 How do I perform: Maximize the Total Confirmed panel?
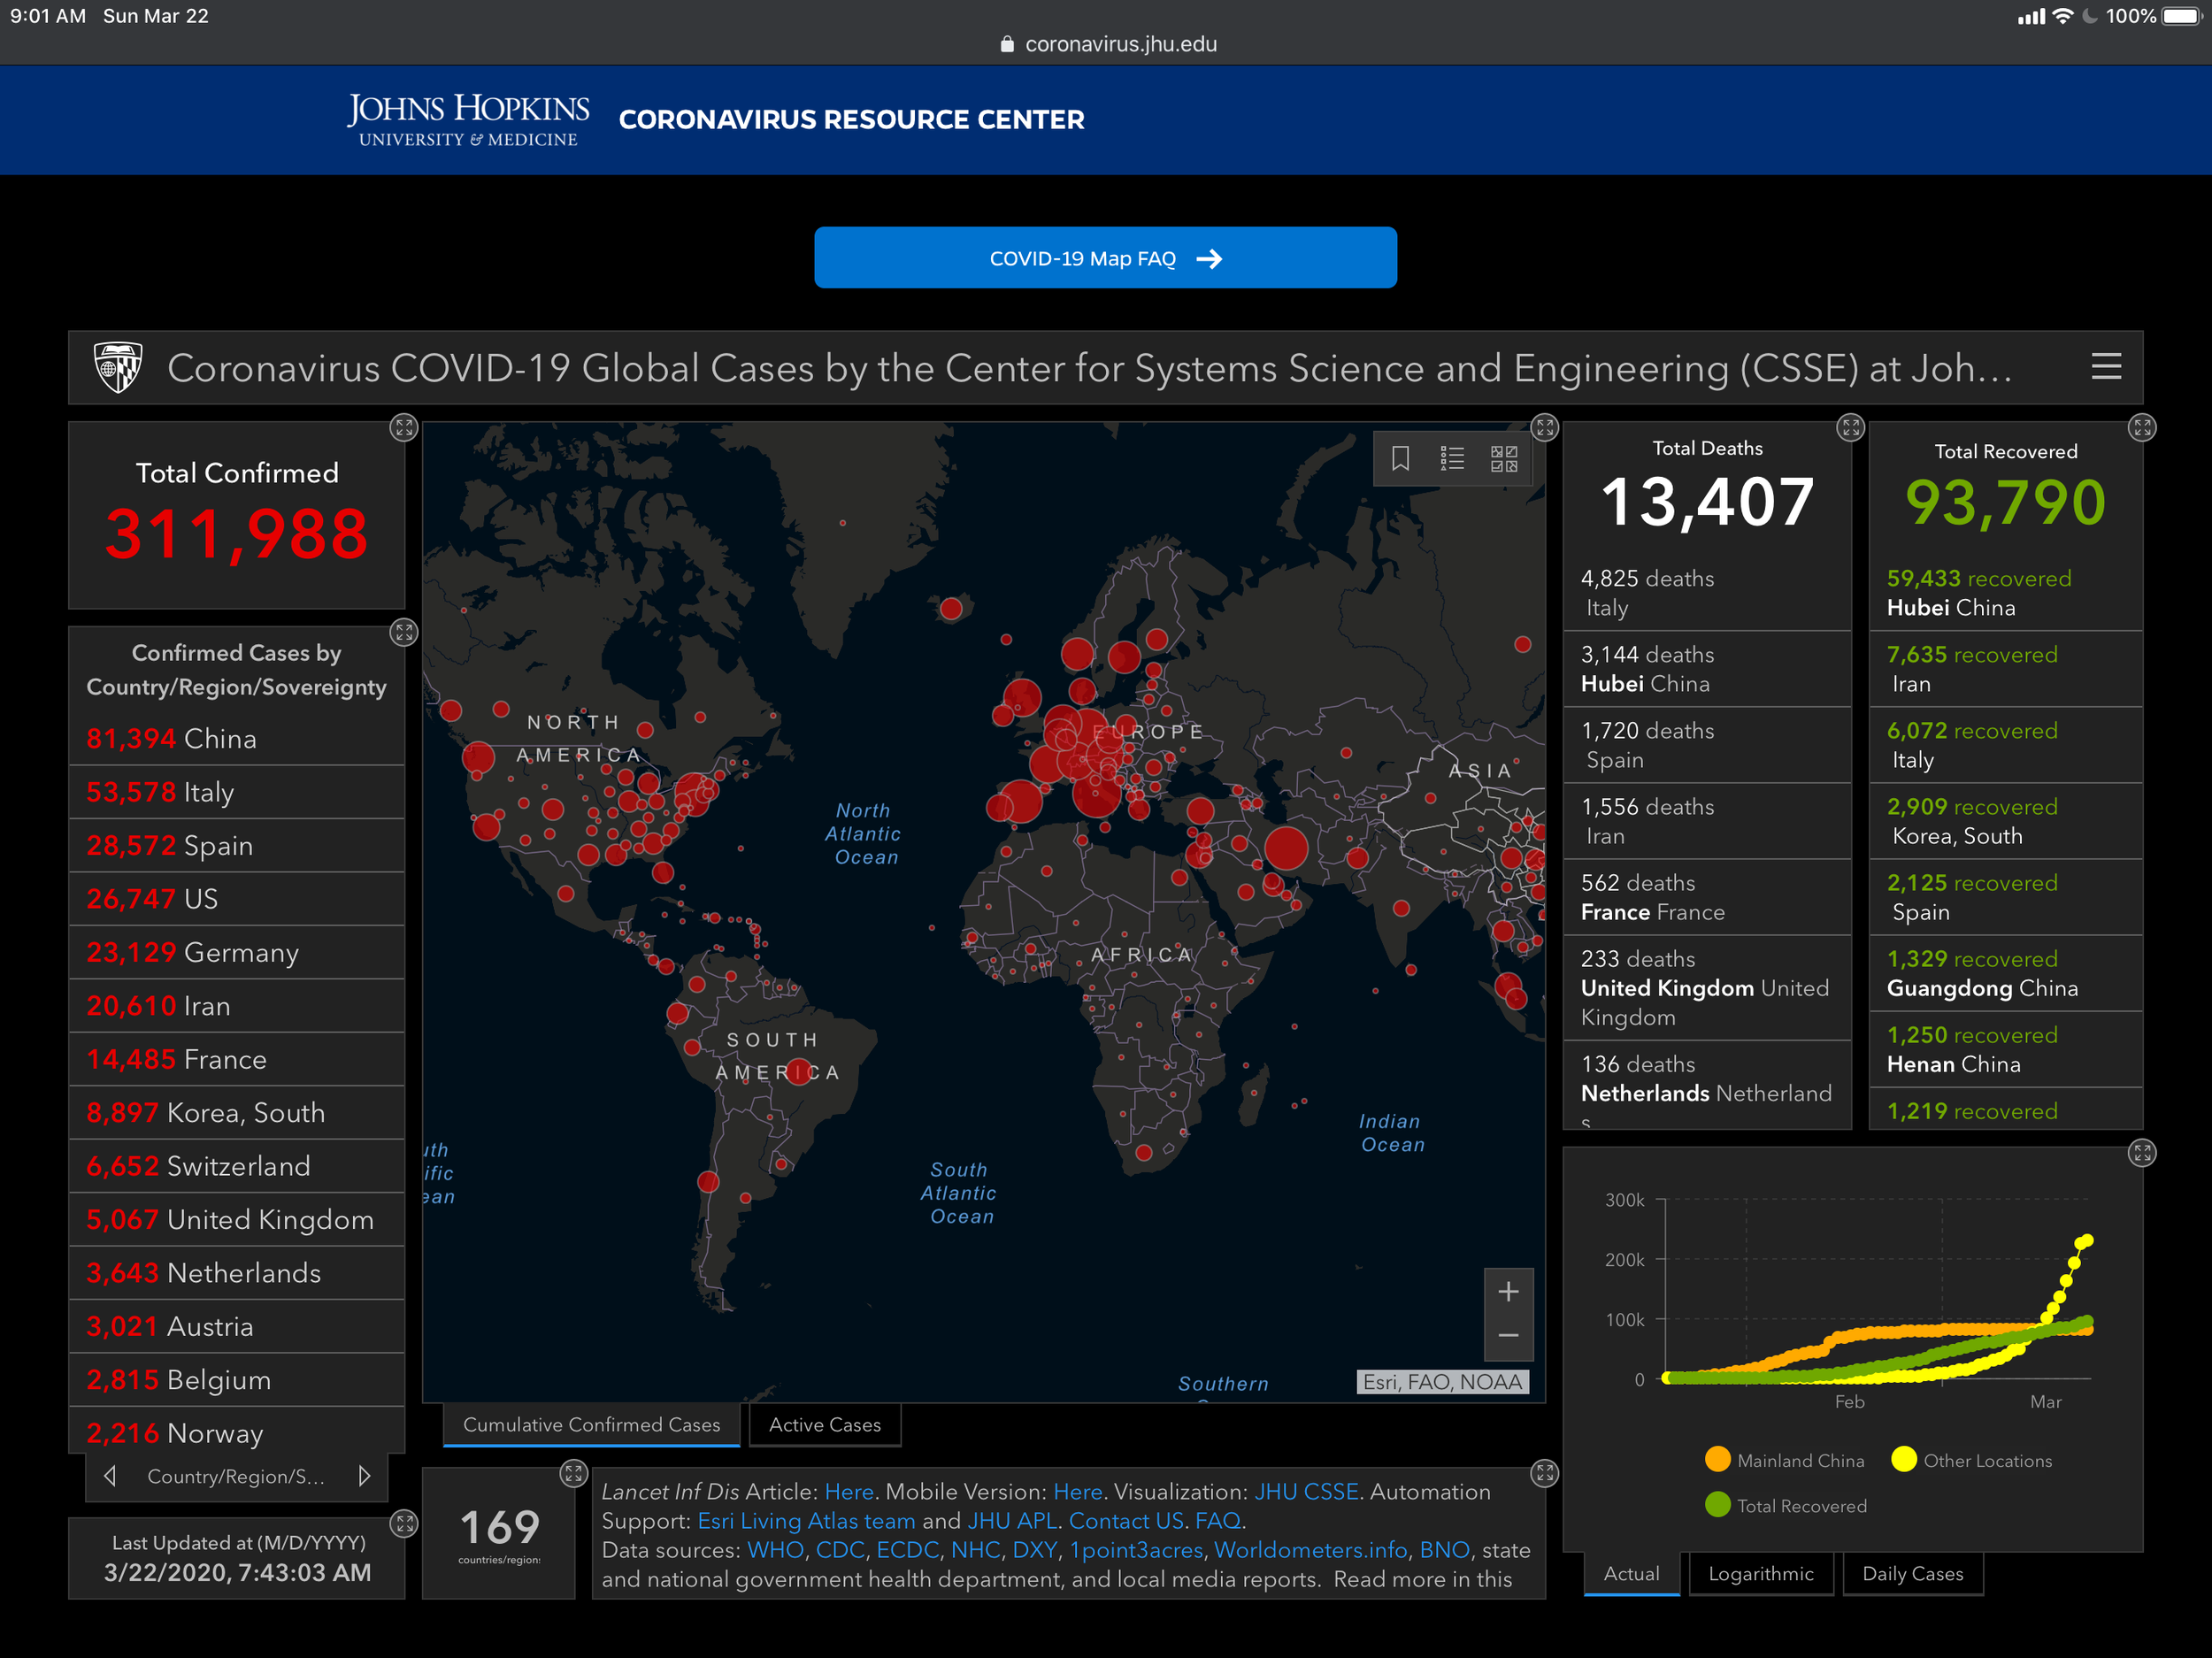[x=403, y=428]
